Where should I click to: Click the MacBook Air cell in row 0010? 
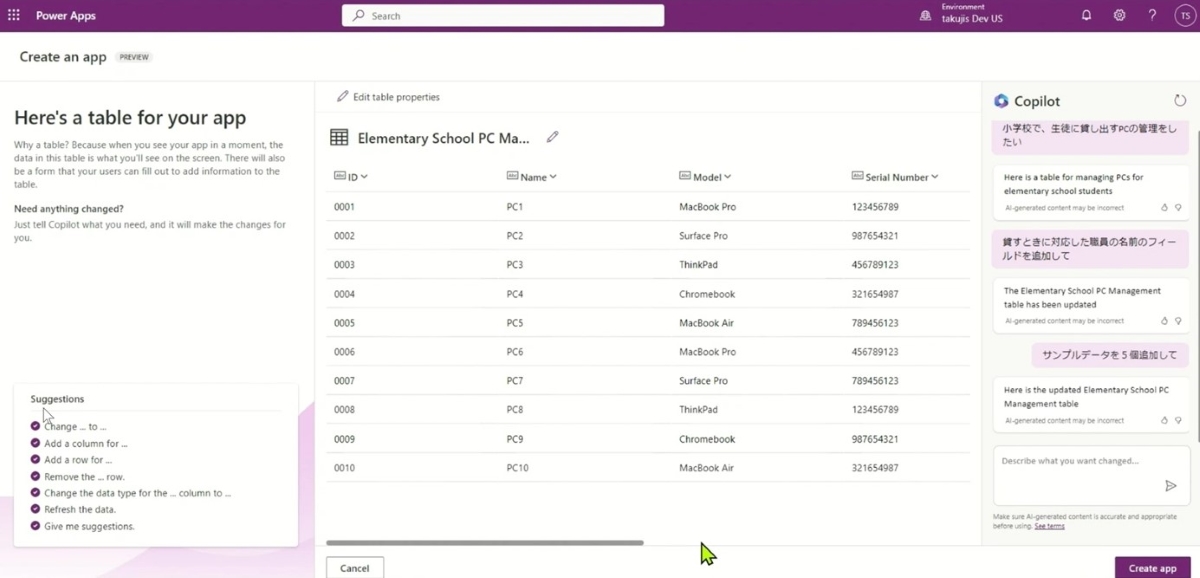tap(706, 468)
